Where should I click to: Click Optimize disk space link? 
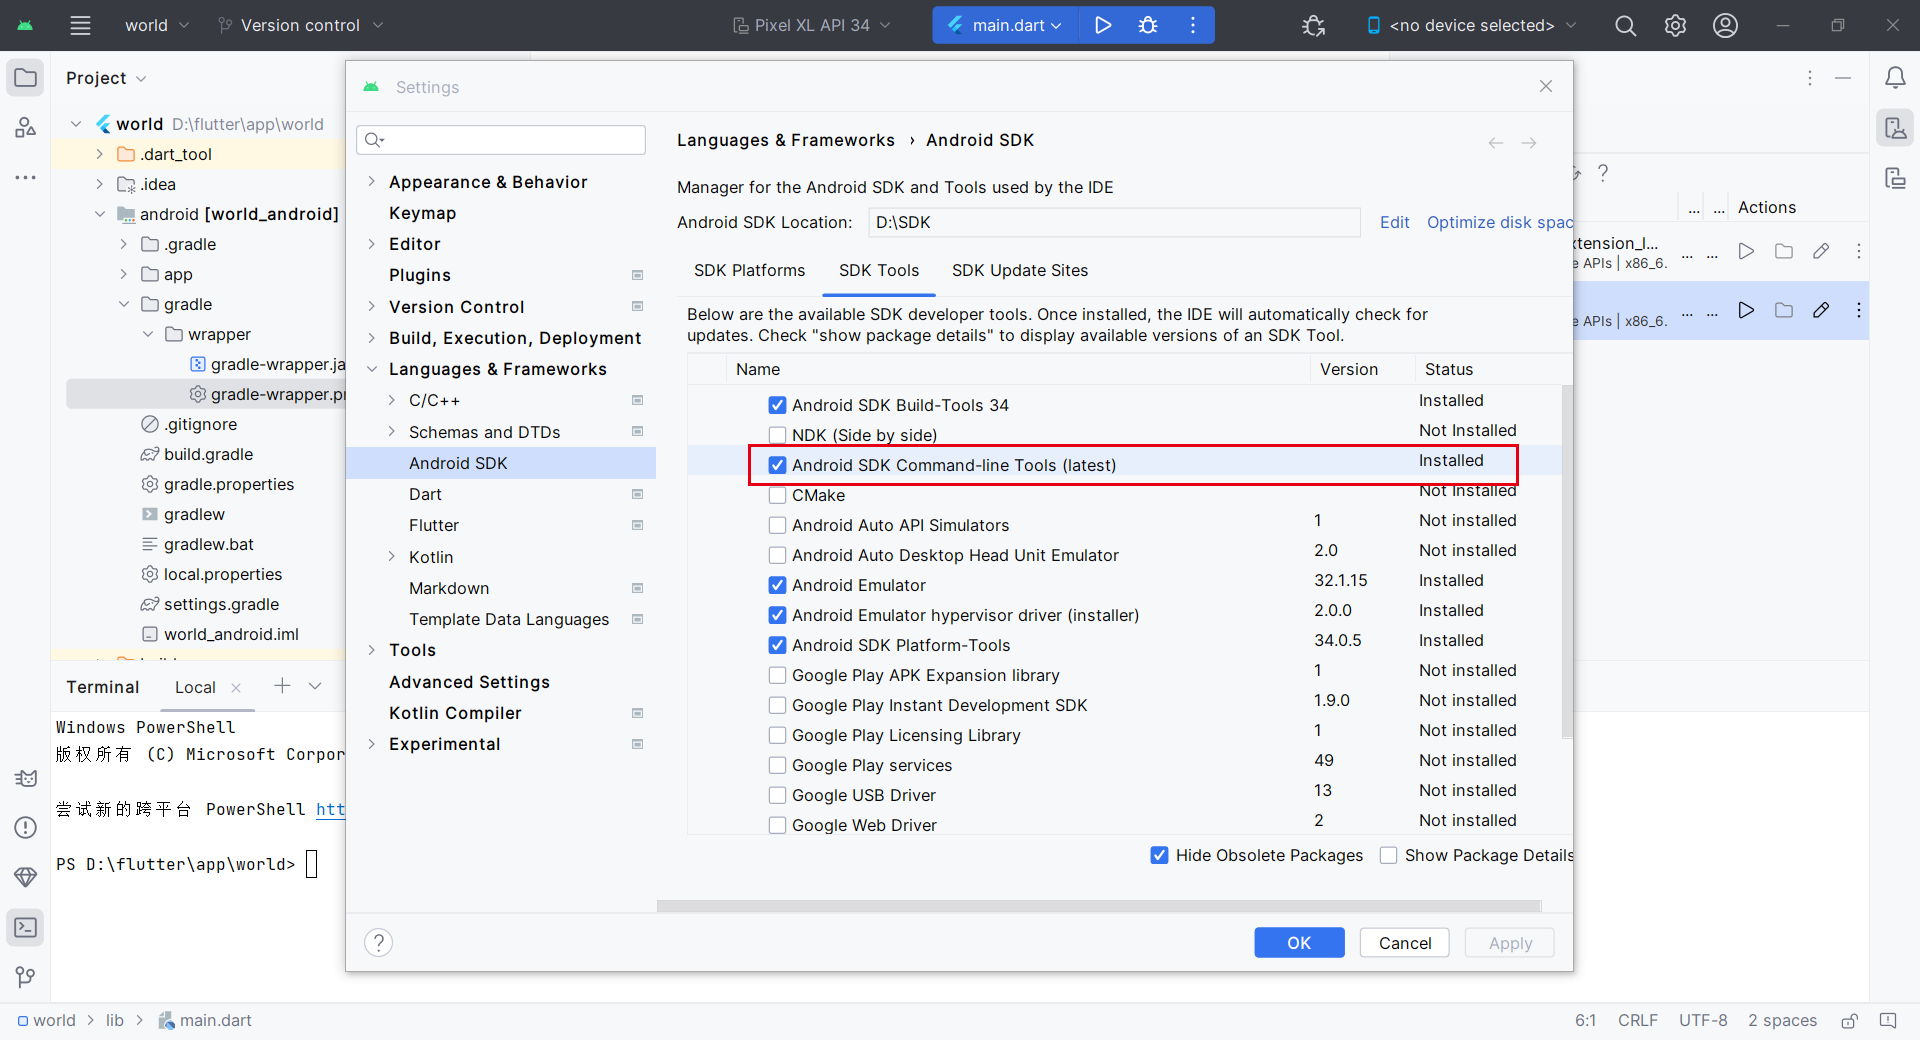click(1500, 222)
